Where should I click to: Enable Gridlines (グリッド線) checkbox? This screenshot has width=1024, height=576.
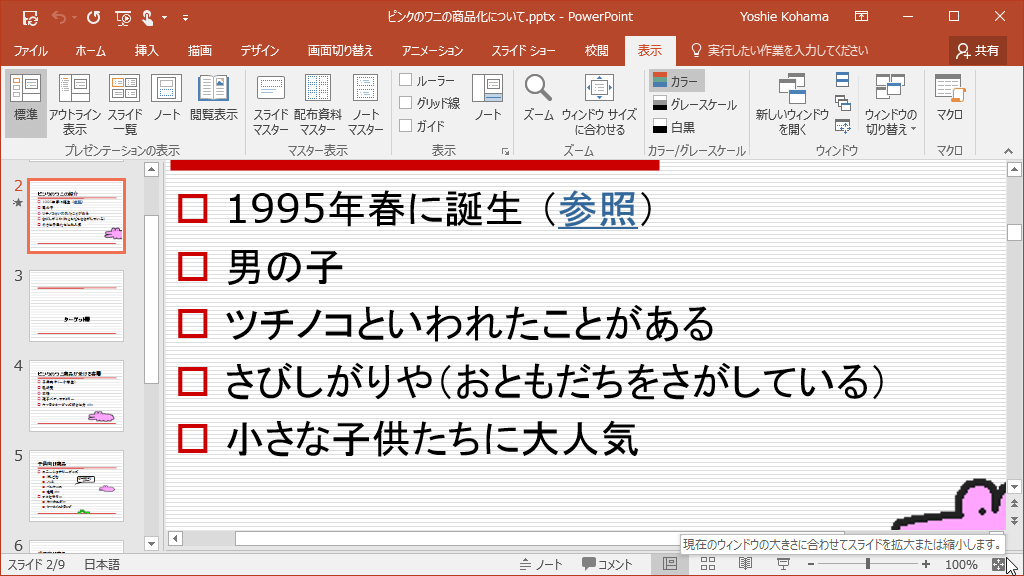(406, 103)
